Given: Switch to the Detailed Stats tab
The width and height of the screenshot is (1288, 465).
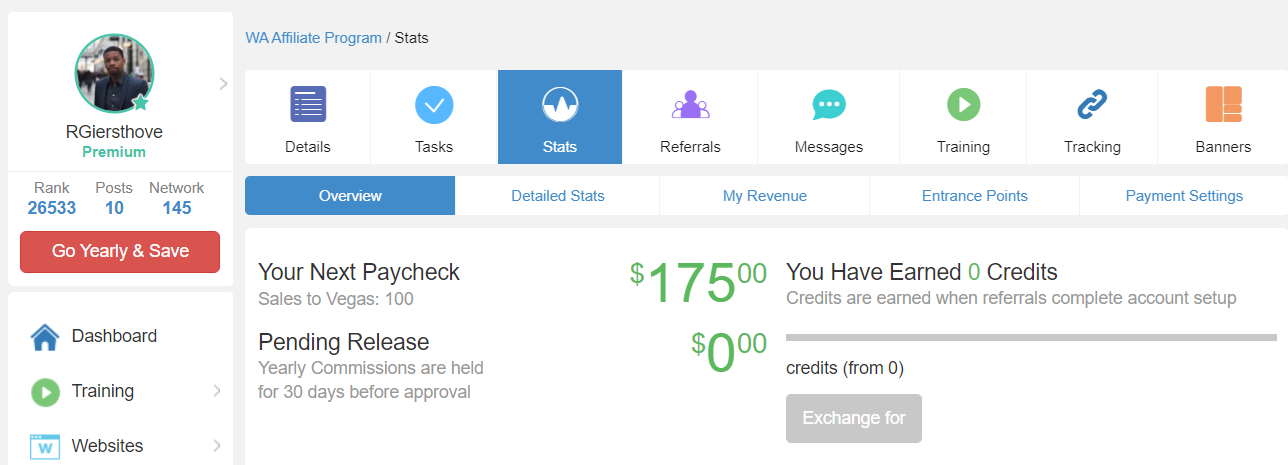Looking at the screenshot, I should [x=558, y=196].
